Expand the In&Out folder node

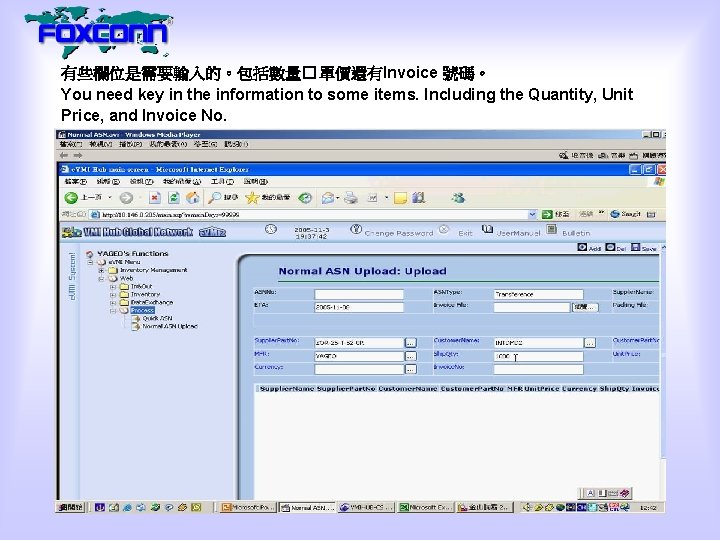(112, 287)
